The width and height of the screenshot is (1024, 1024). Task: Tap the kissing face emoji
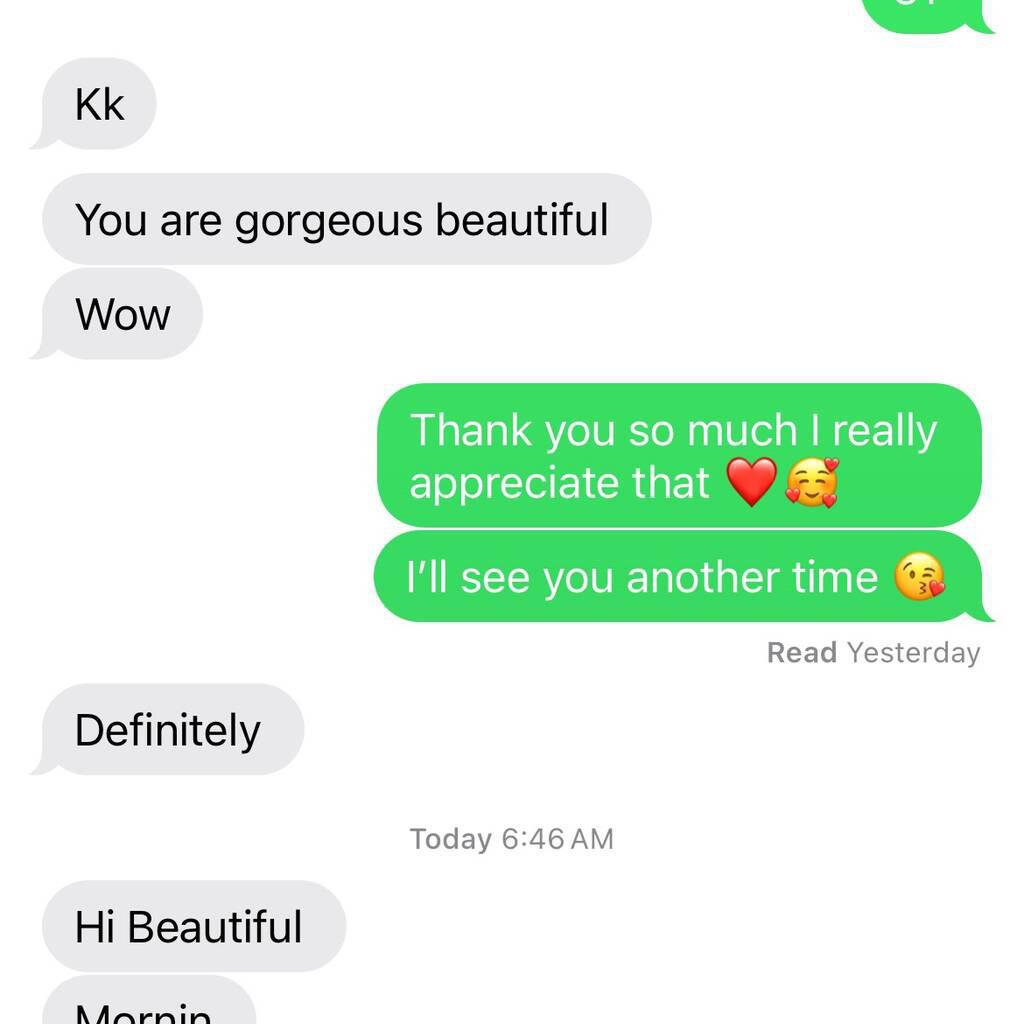point(920,577)
